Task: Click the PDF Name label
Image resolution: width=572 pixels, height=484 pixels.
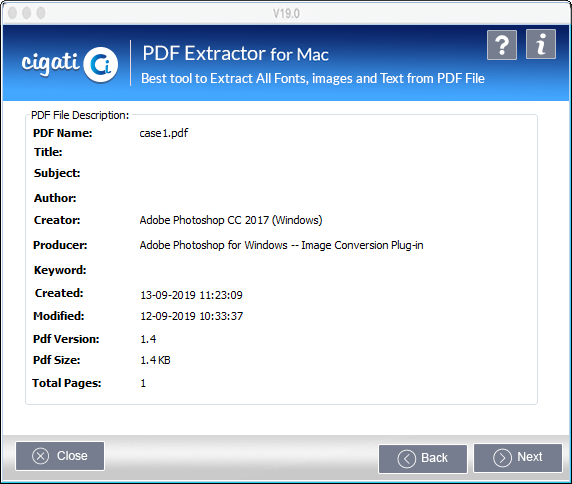Action: point(63,133)
